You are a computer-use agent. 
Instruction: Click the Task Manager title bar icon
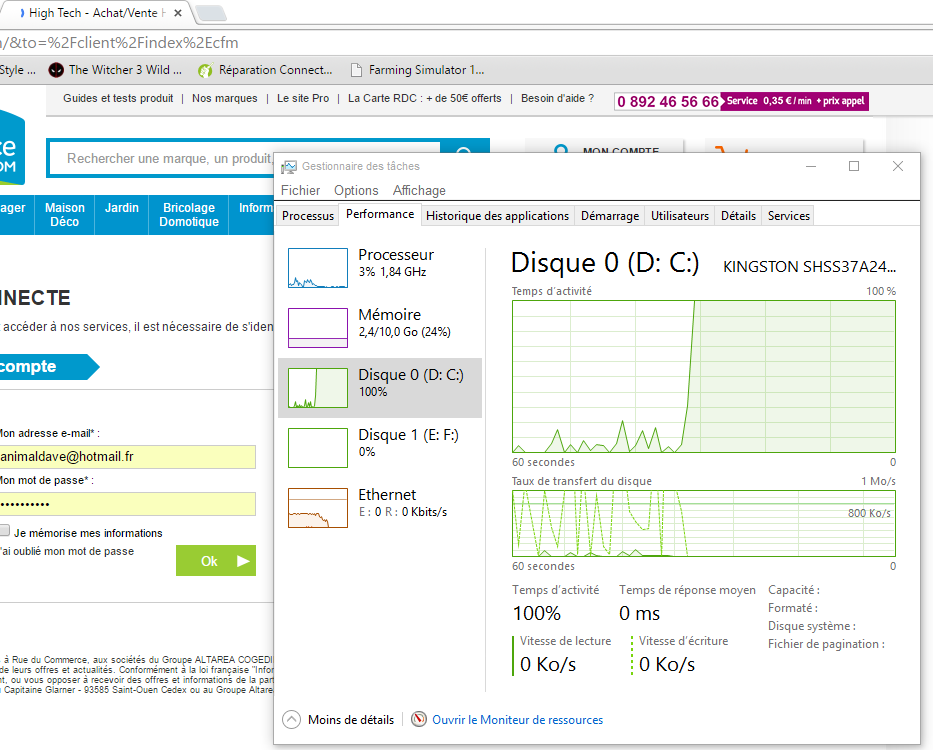(289, 167)
